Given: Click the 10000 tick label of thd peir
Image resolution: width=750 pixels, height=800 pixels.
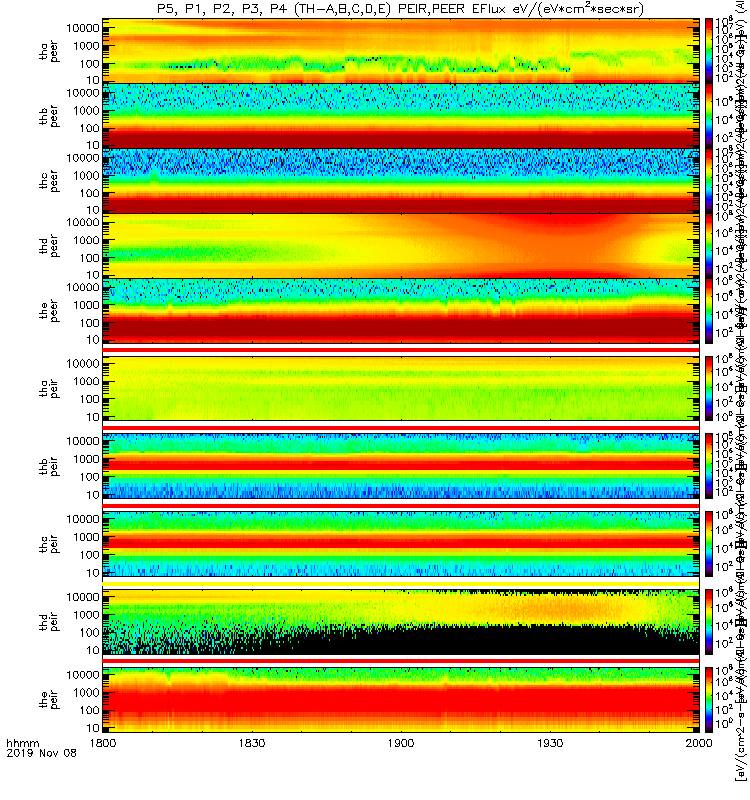Looking at the screenshot, I should 83,597.
